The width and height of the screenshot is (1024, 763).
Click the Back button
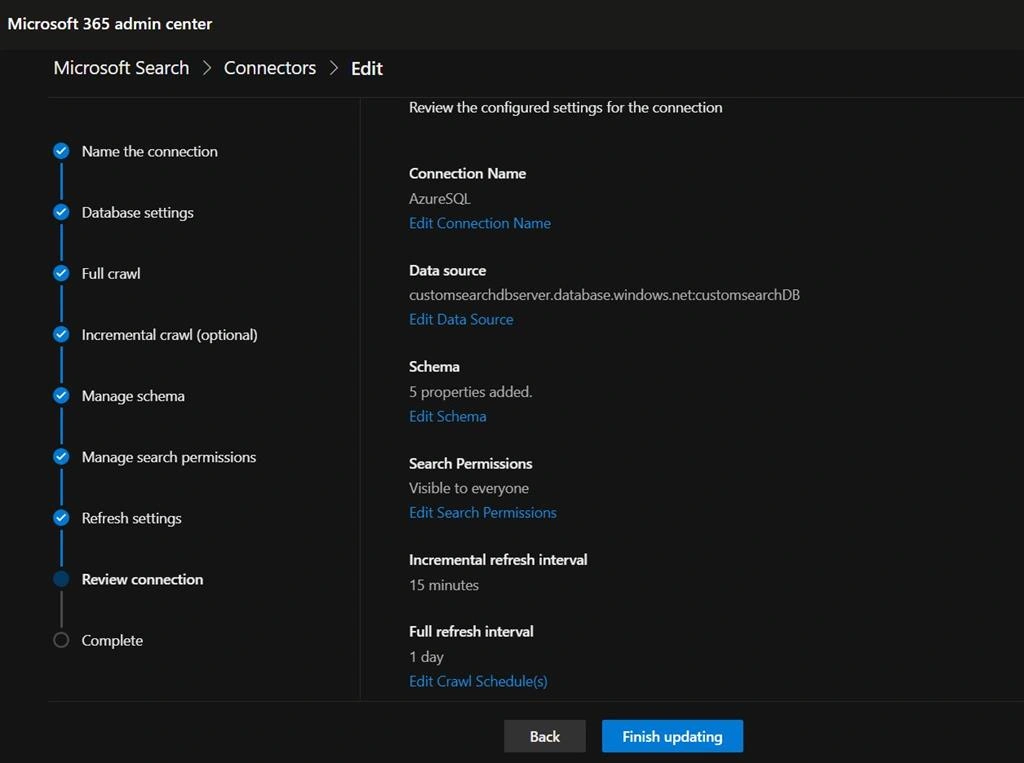[x=545, y=736]
